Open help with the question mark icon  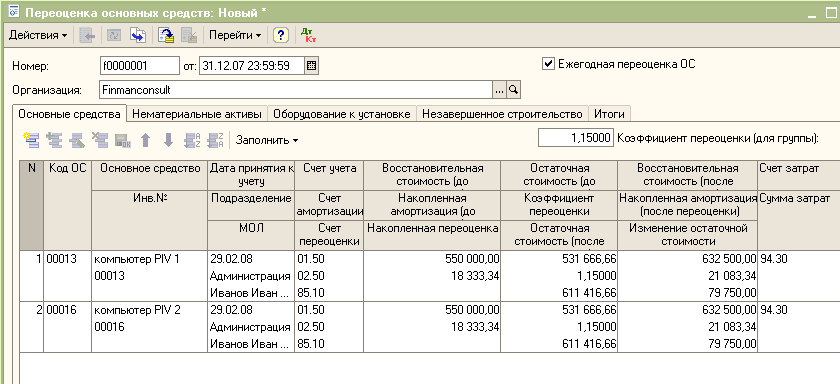[x=281, y=35]
